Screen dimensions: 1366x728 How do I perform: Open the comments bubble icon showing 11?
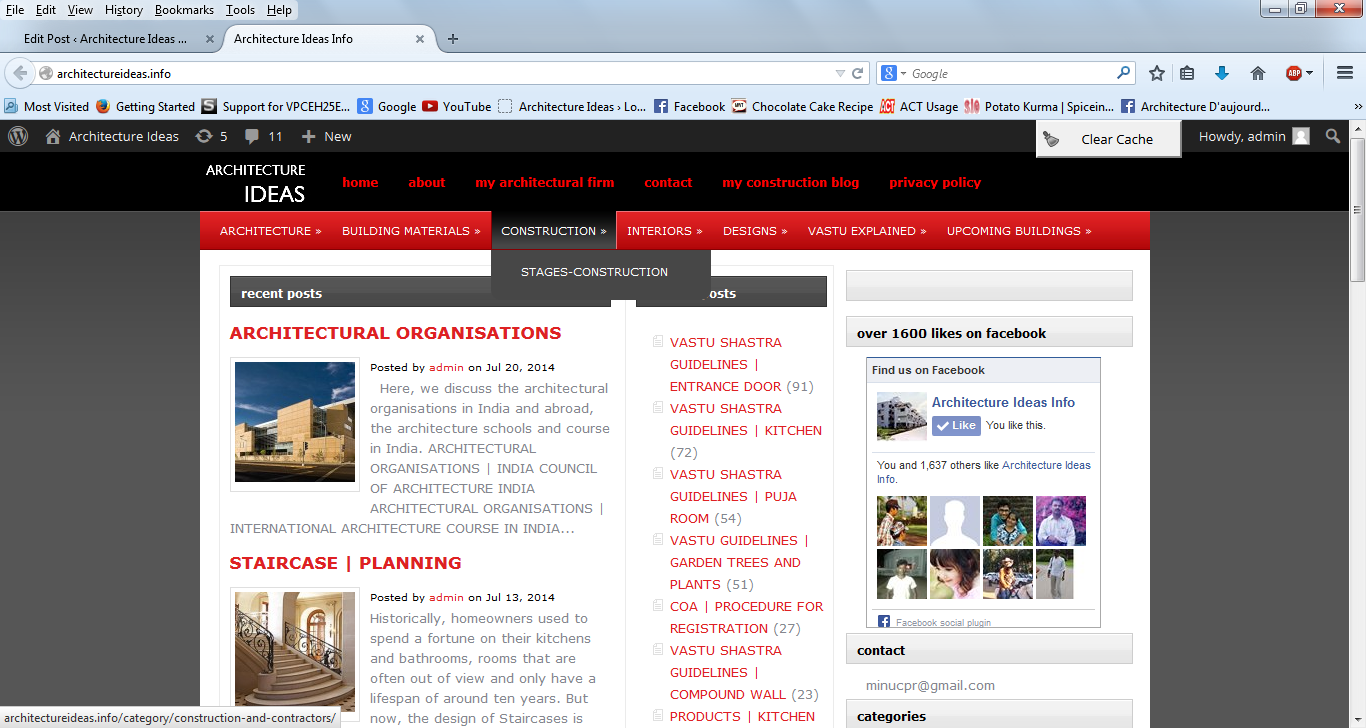coord(252,136)
